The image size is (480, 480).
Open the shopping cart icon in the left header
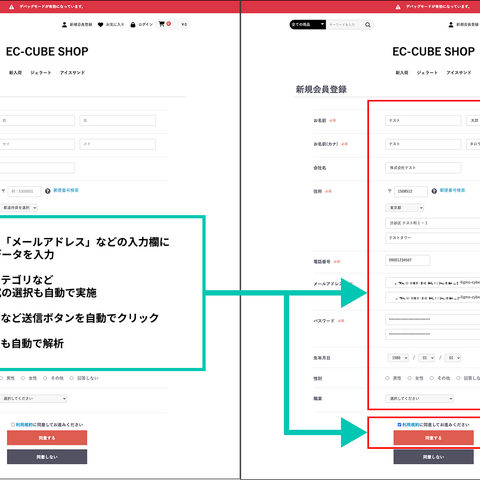[162, 24]
